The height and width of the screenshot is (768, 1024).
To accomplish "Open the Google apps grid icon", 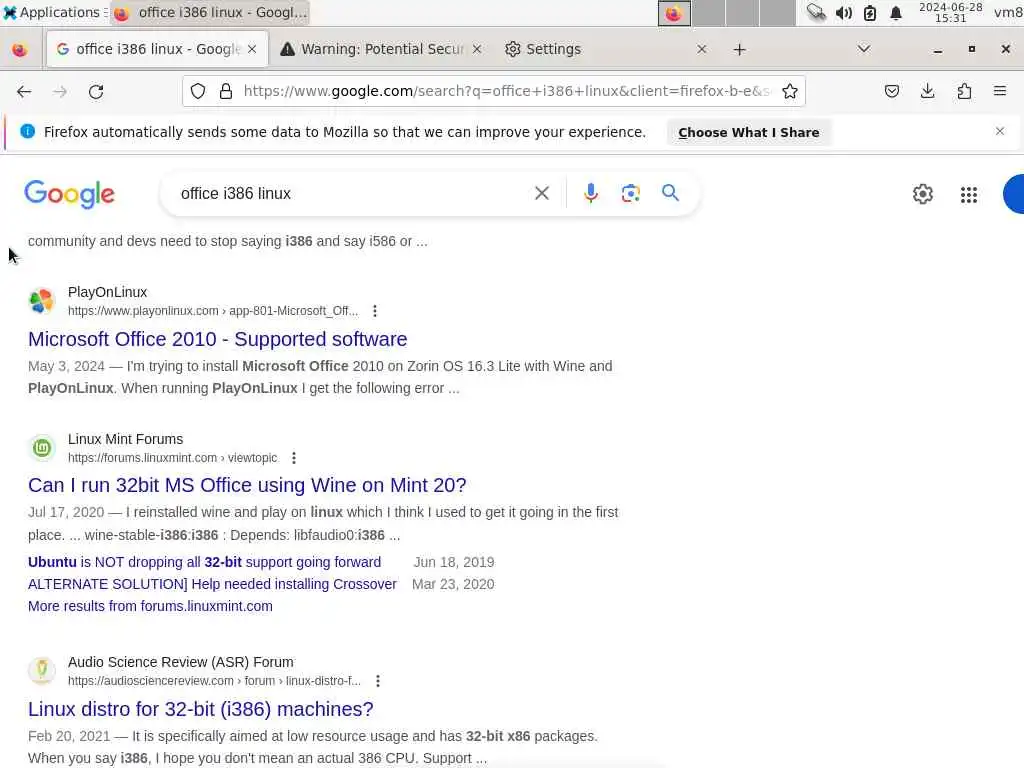I will tap(968, 195).
